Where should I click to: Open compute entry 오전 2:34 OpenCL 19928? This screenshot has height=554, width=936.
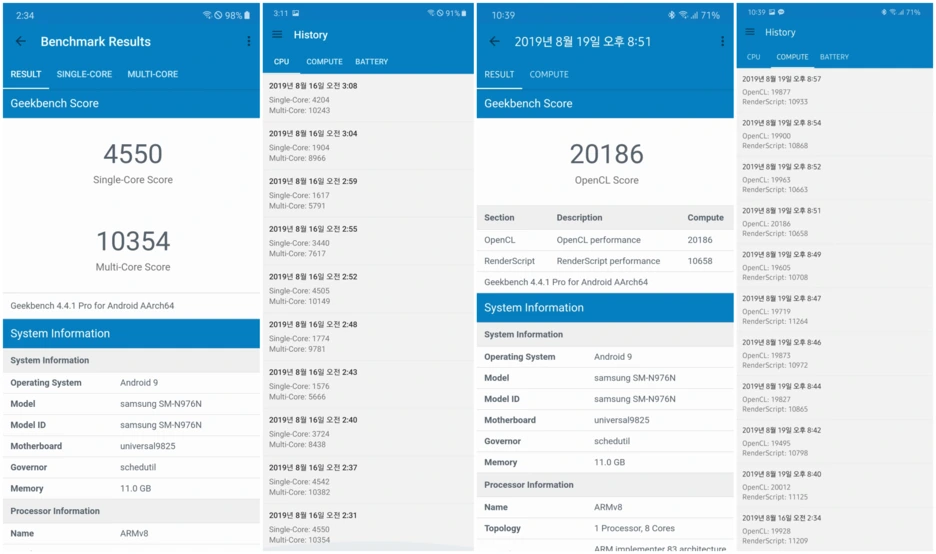(835, 529)
